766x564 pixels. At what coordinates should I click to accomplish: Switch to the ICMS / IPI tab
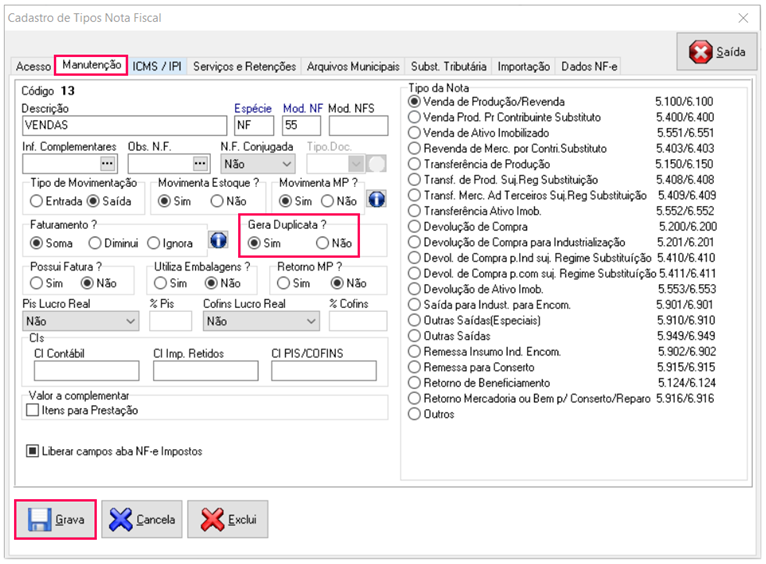(x=158, y=66)
